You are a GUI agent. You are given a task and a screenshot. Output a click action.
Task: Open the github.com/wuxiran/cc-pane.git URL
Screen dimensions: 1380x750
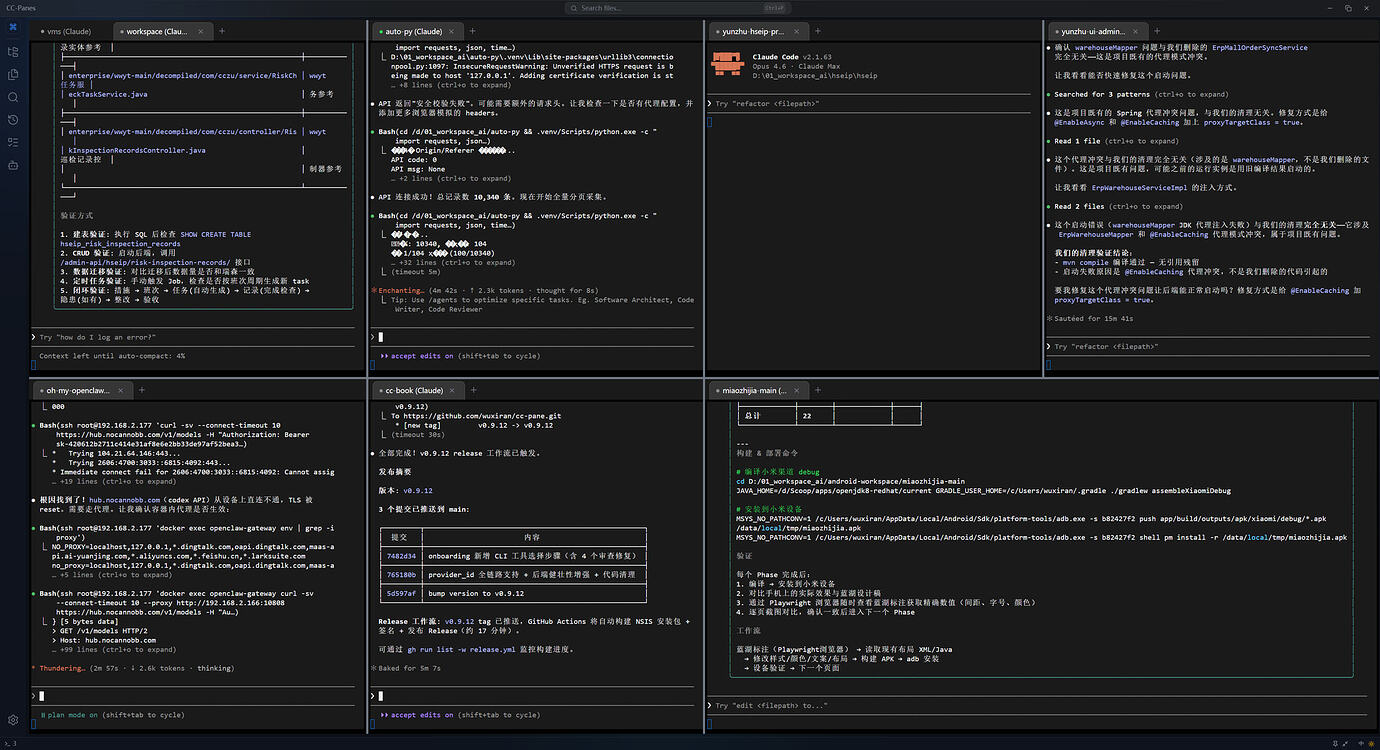pos(483,416)
